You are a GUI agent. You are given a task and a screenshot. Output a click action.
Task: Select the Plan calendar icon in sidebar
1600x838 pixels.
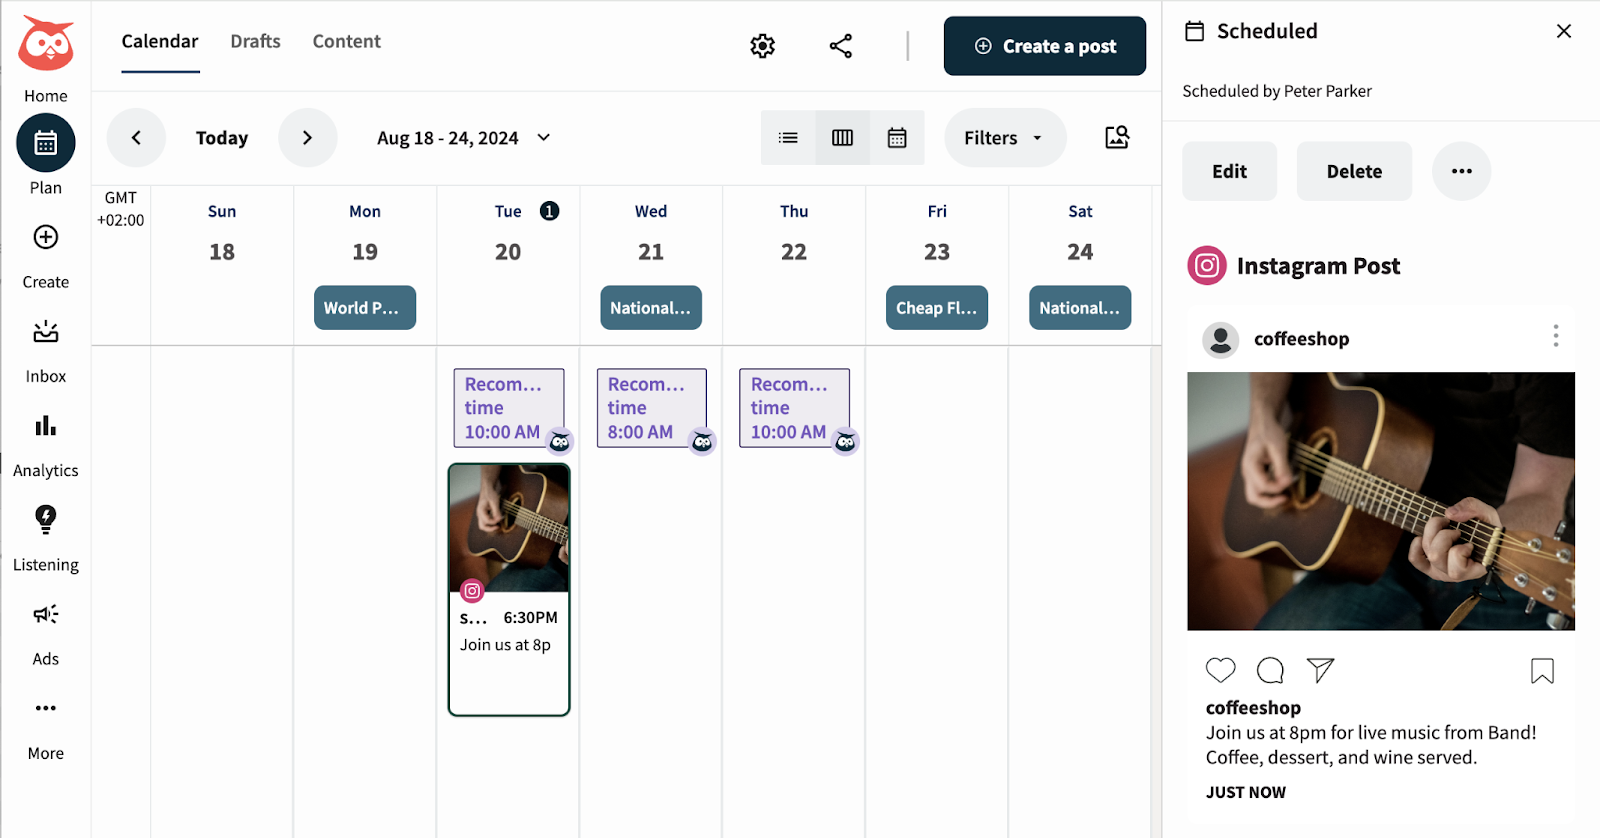click(44, 142)
